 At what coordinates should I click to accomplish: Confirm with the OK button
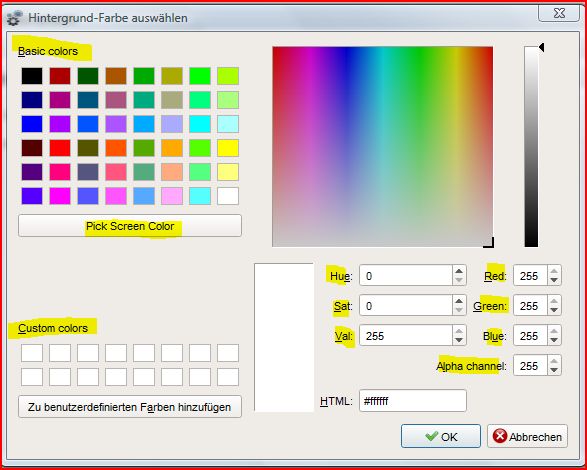click(x=441, y=436)
